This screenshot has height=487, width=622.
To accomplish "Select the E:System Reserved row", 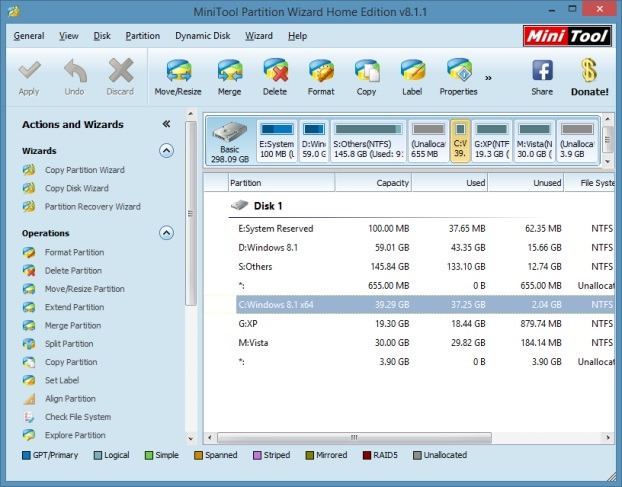I will click(x=425, y=229).
